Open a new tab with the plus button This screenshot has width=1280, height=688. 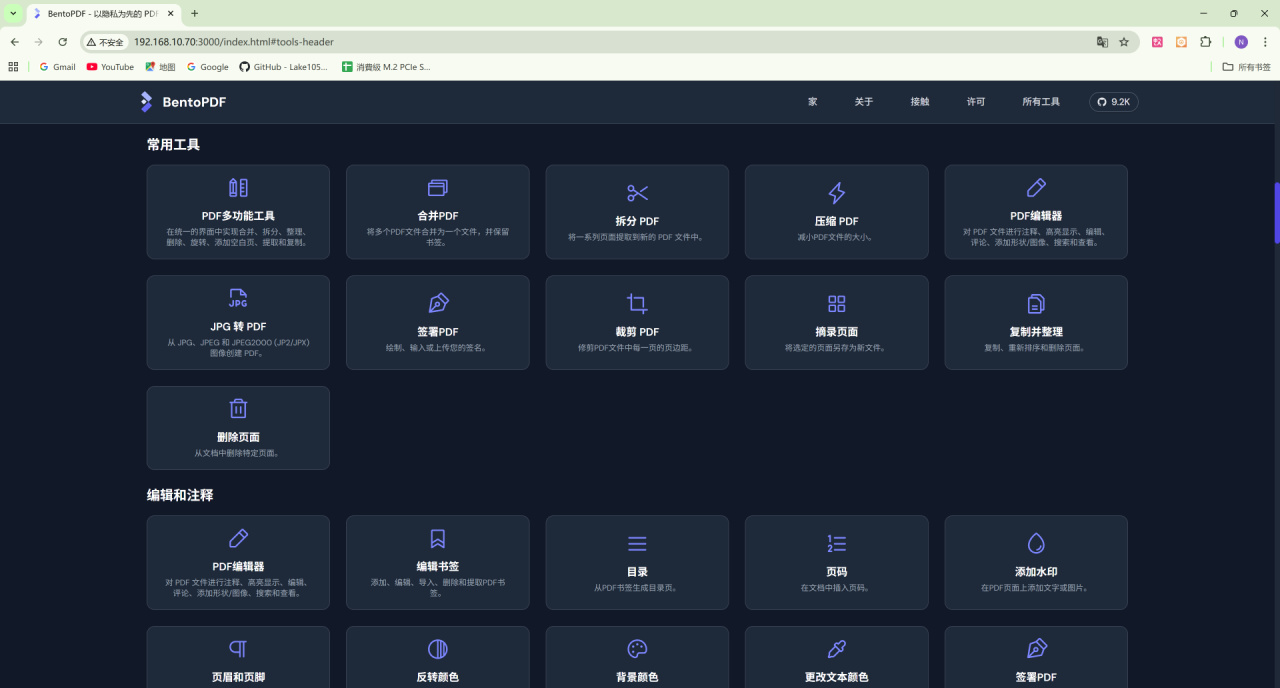click(194, 13)
